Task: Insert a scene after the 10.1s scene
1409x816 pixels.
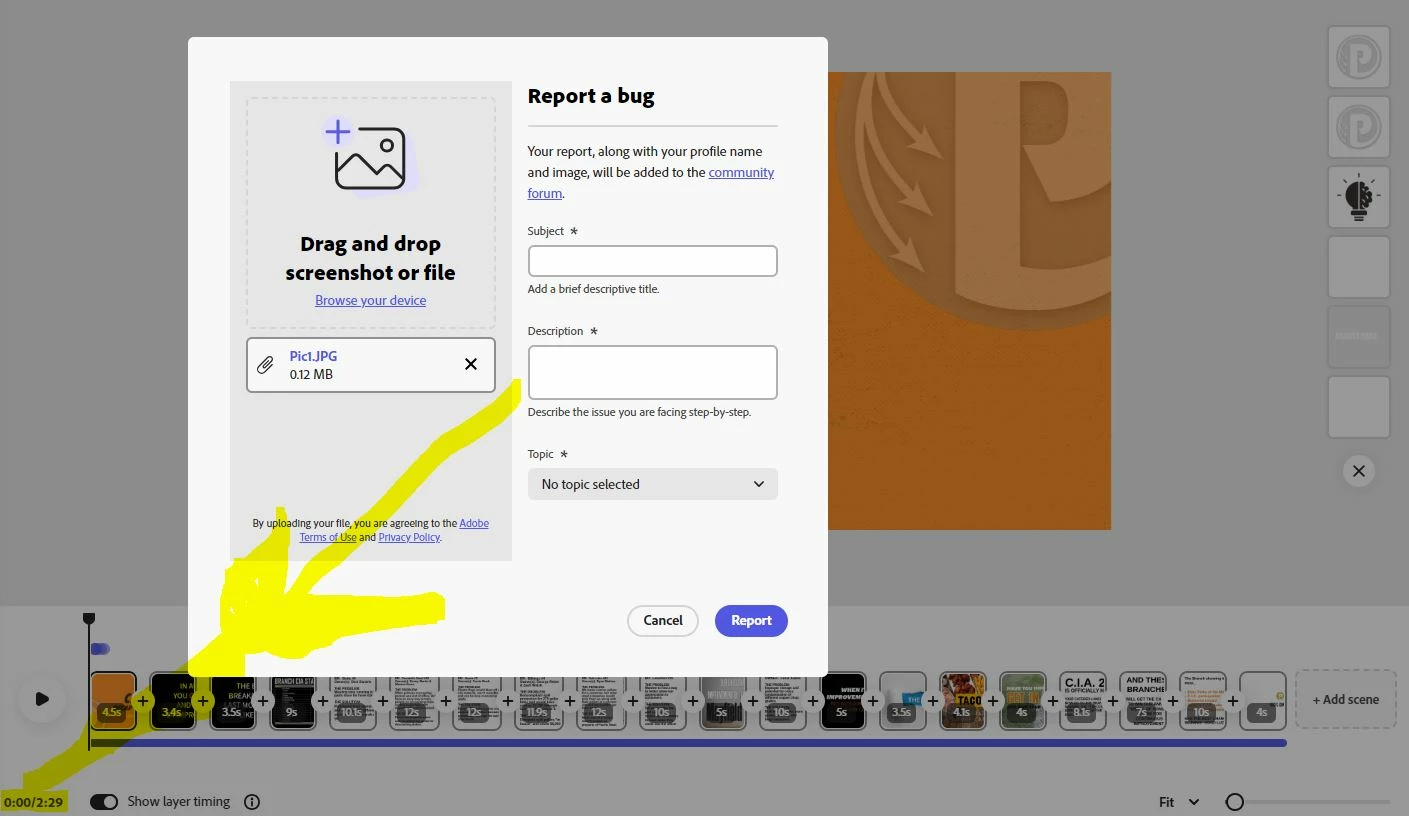Action: 383,701
